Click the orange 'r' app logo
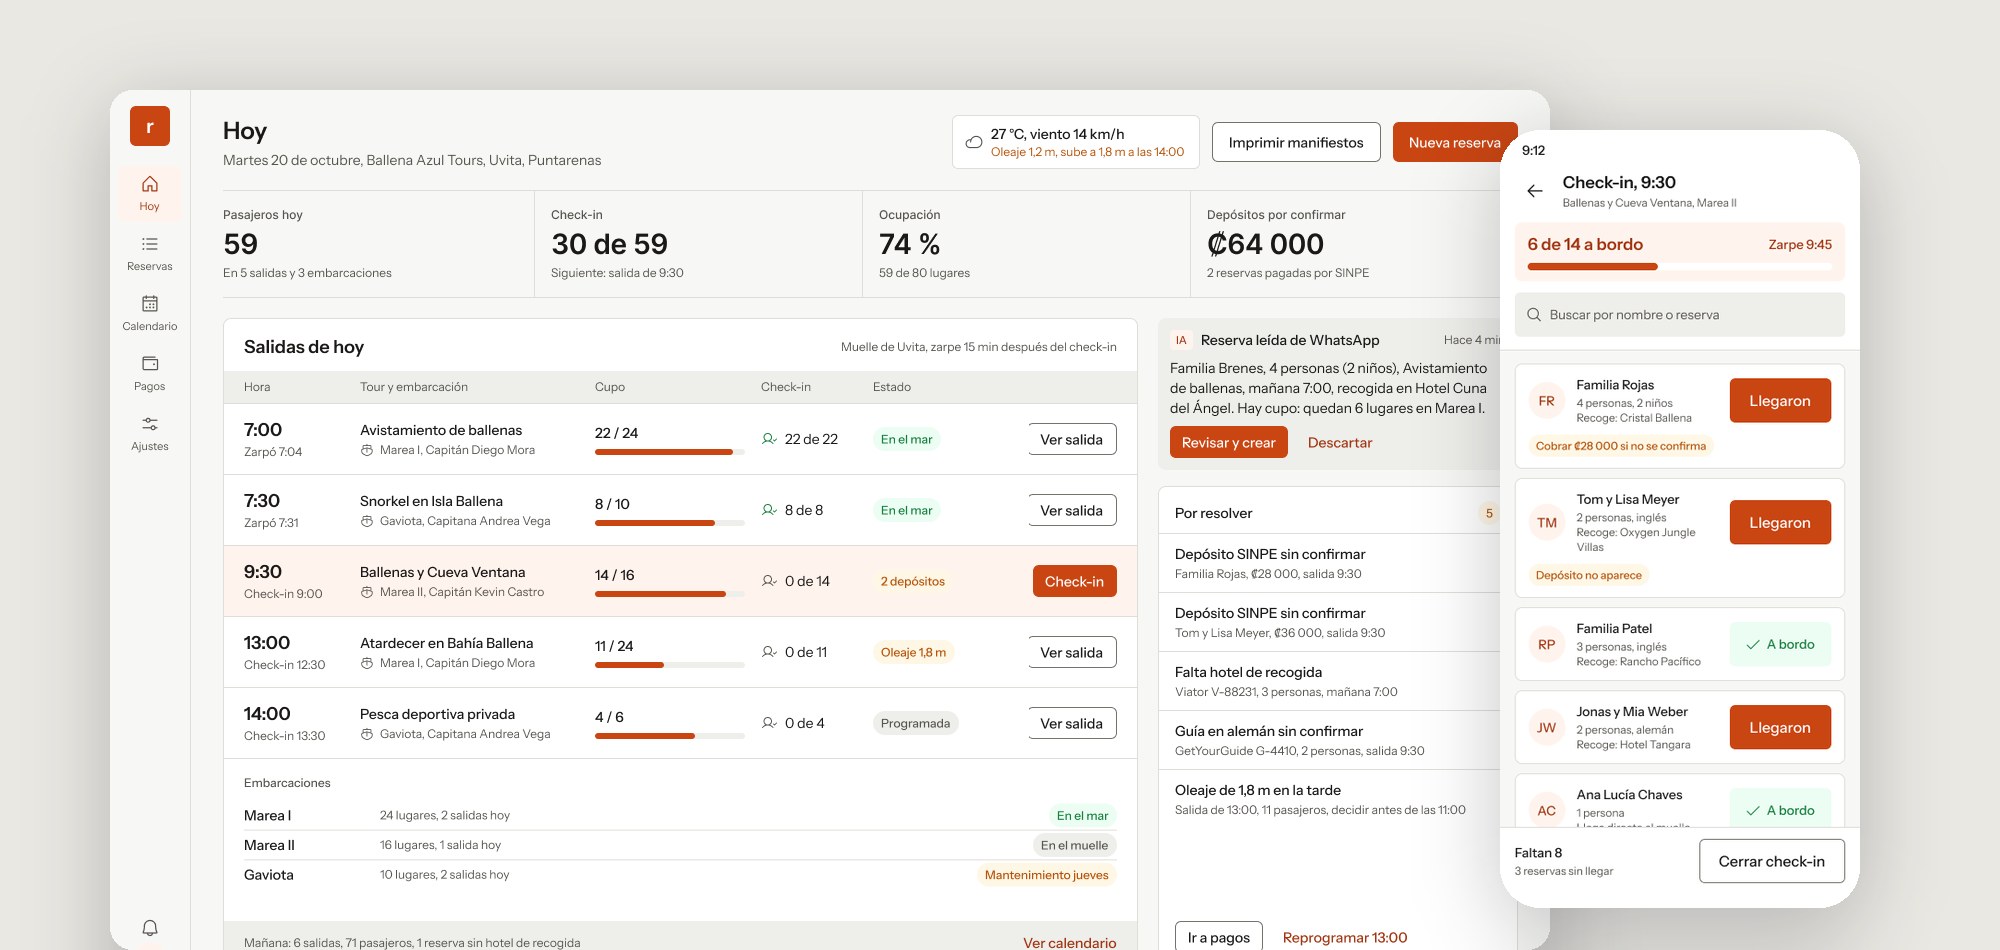This screenshot has height=950, width=2000. point(150,126)
